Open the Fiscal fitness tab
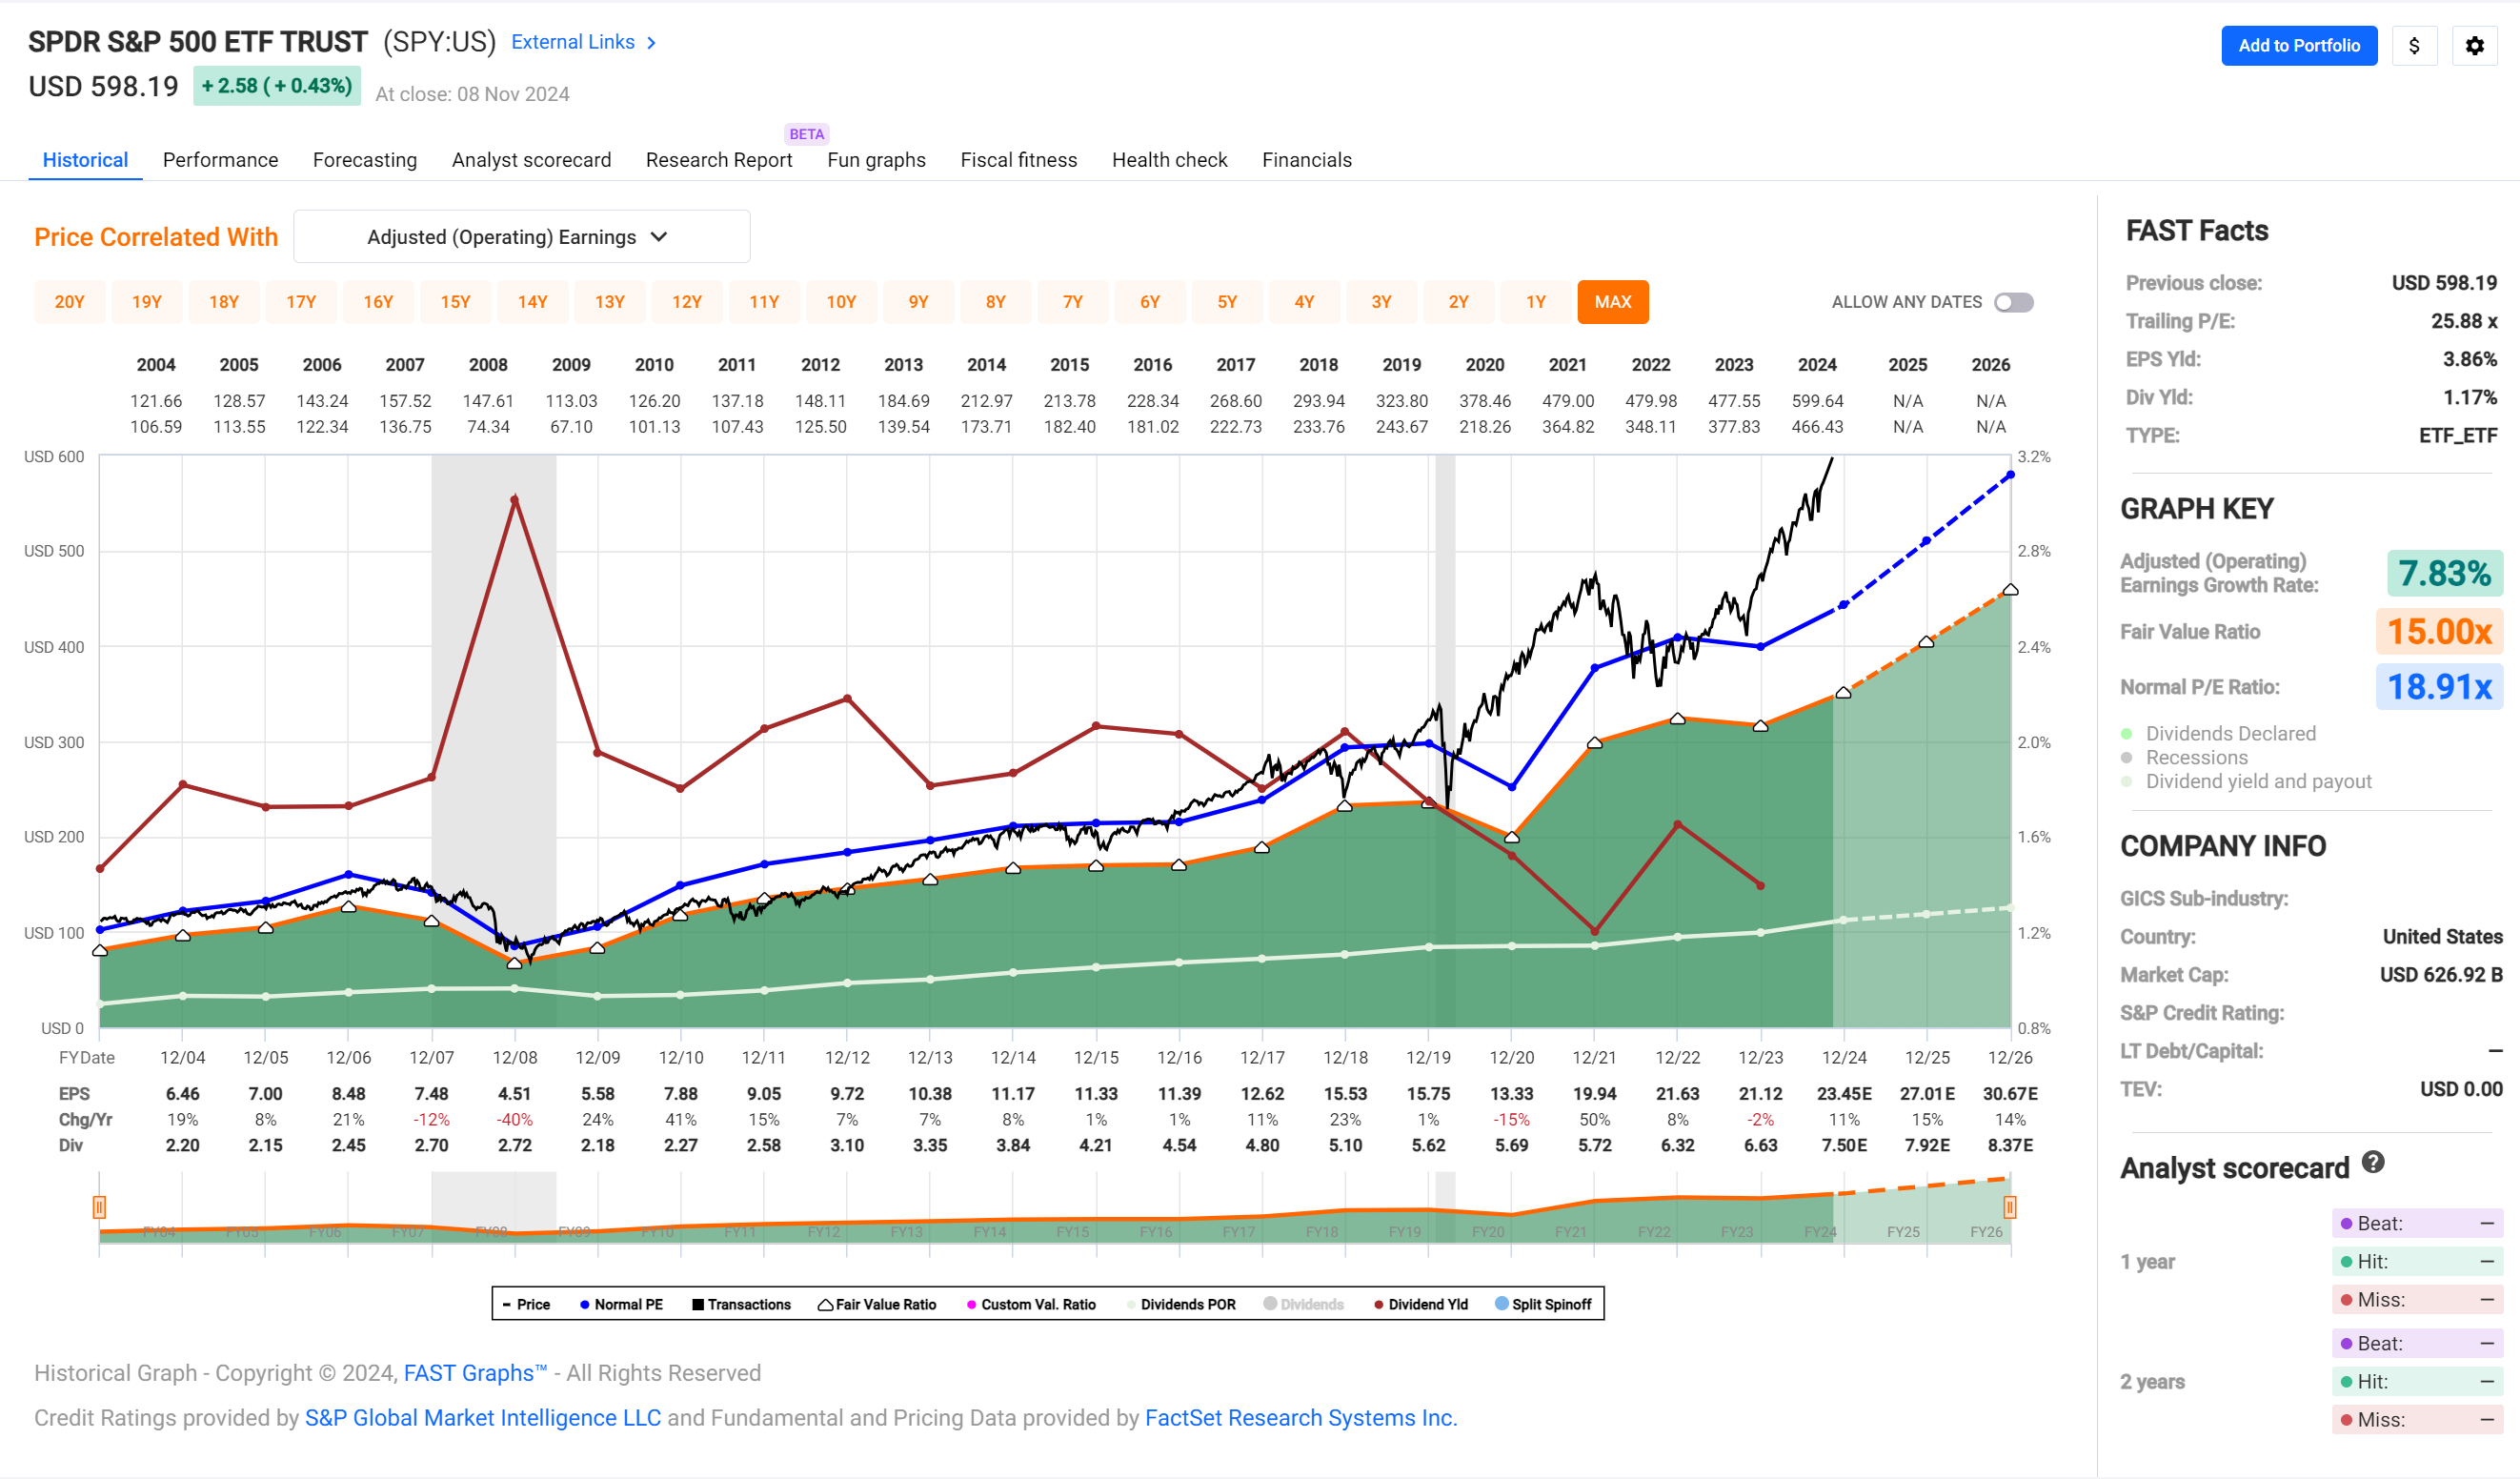 click(1019, 160)
